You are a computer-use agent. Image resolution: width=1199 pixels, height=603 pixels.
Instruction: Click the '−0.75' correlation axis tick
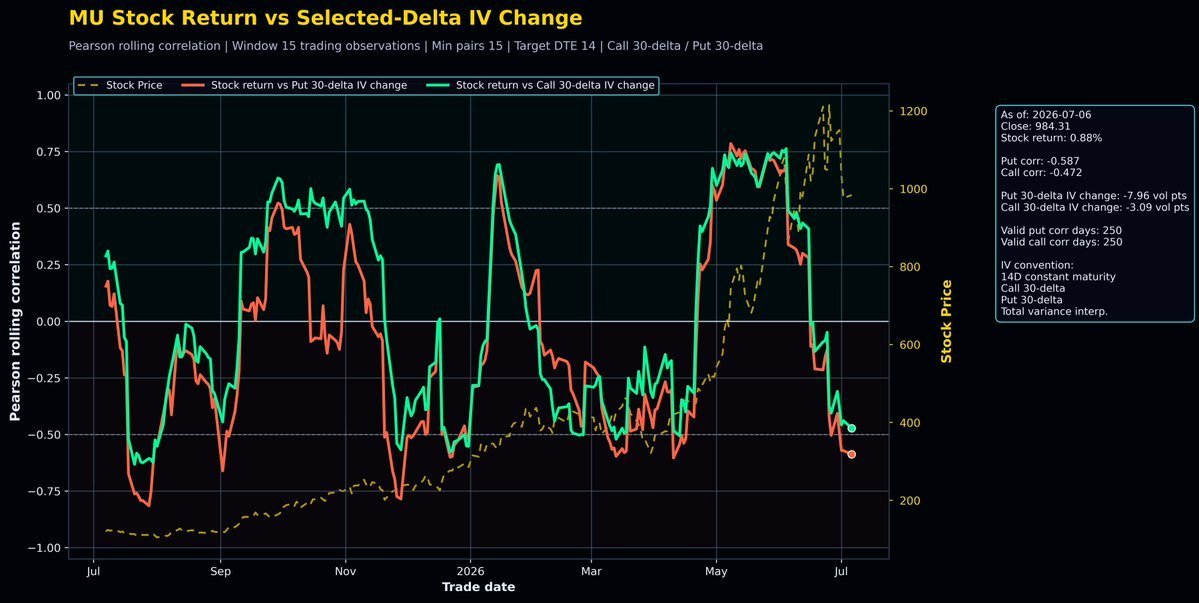(44, 491)
